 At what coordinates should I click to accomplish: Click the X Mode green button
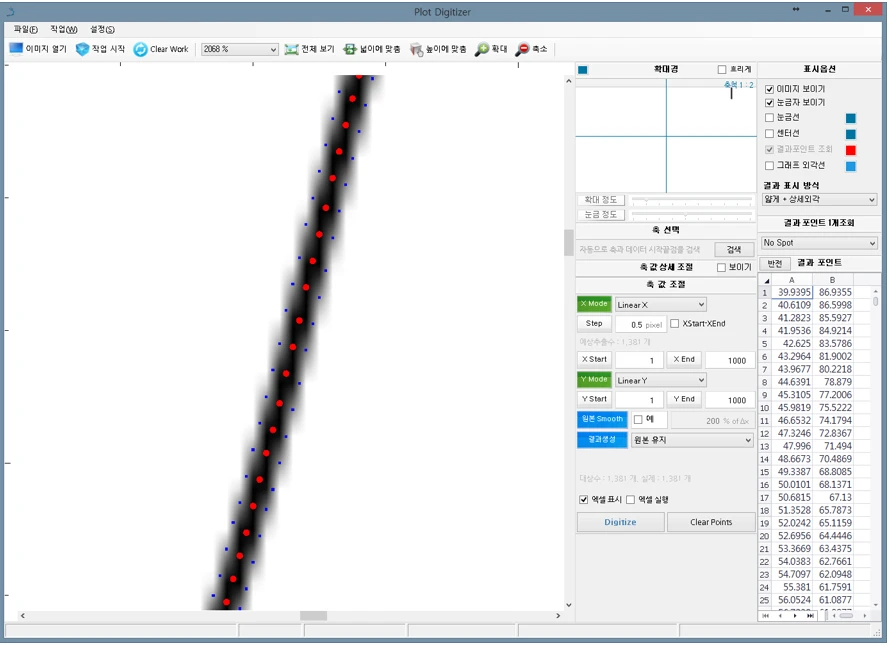coord(594,304)
